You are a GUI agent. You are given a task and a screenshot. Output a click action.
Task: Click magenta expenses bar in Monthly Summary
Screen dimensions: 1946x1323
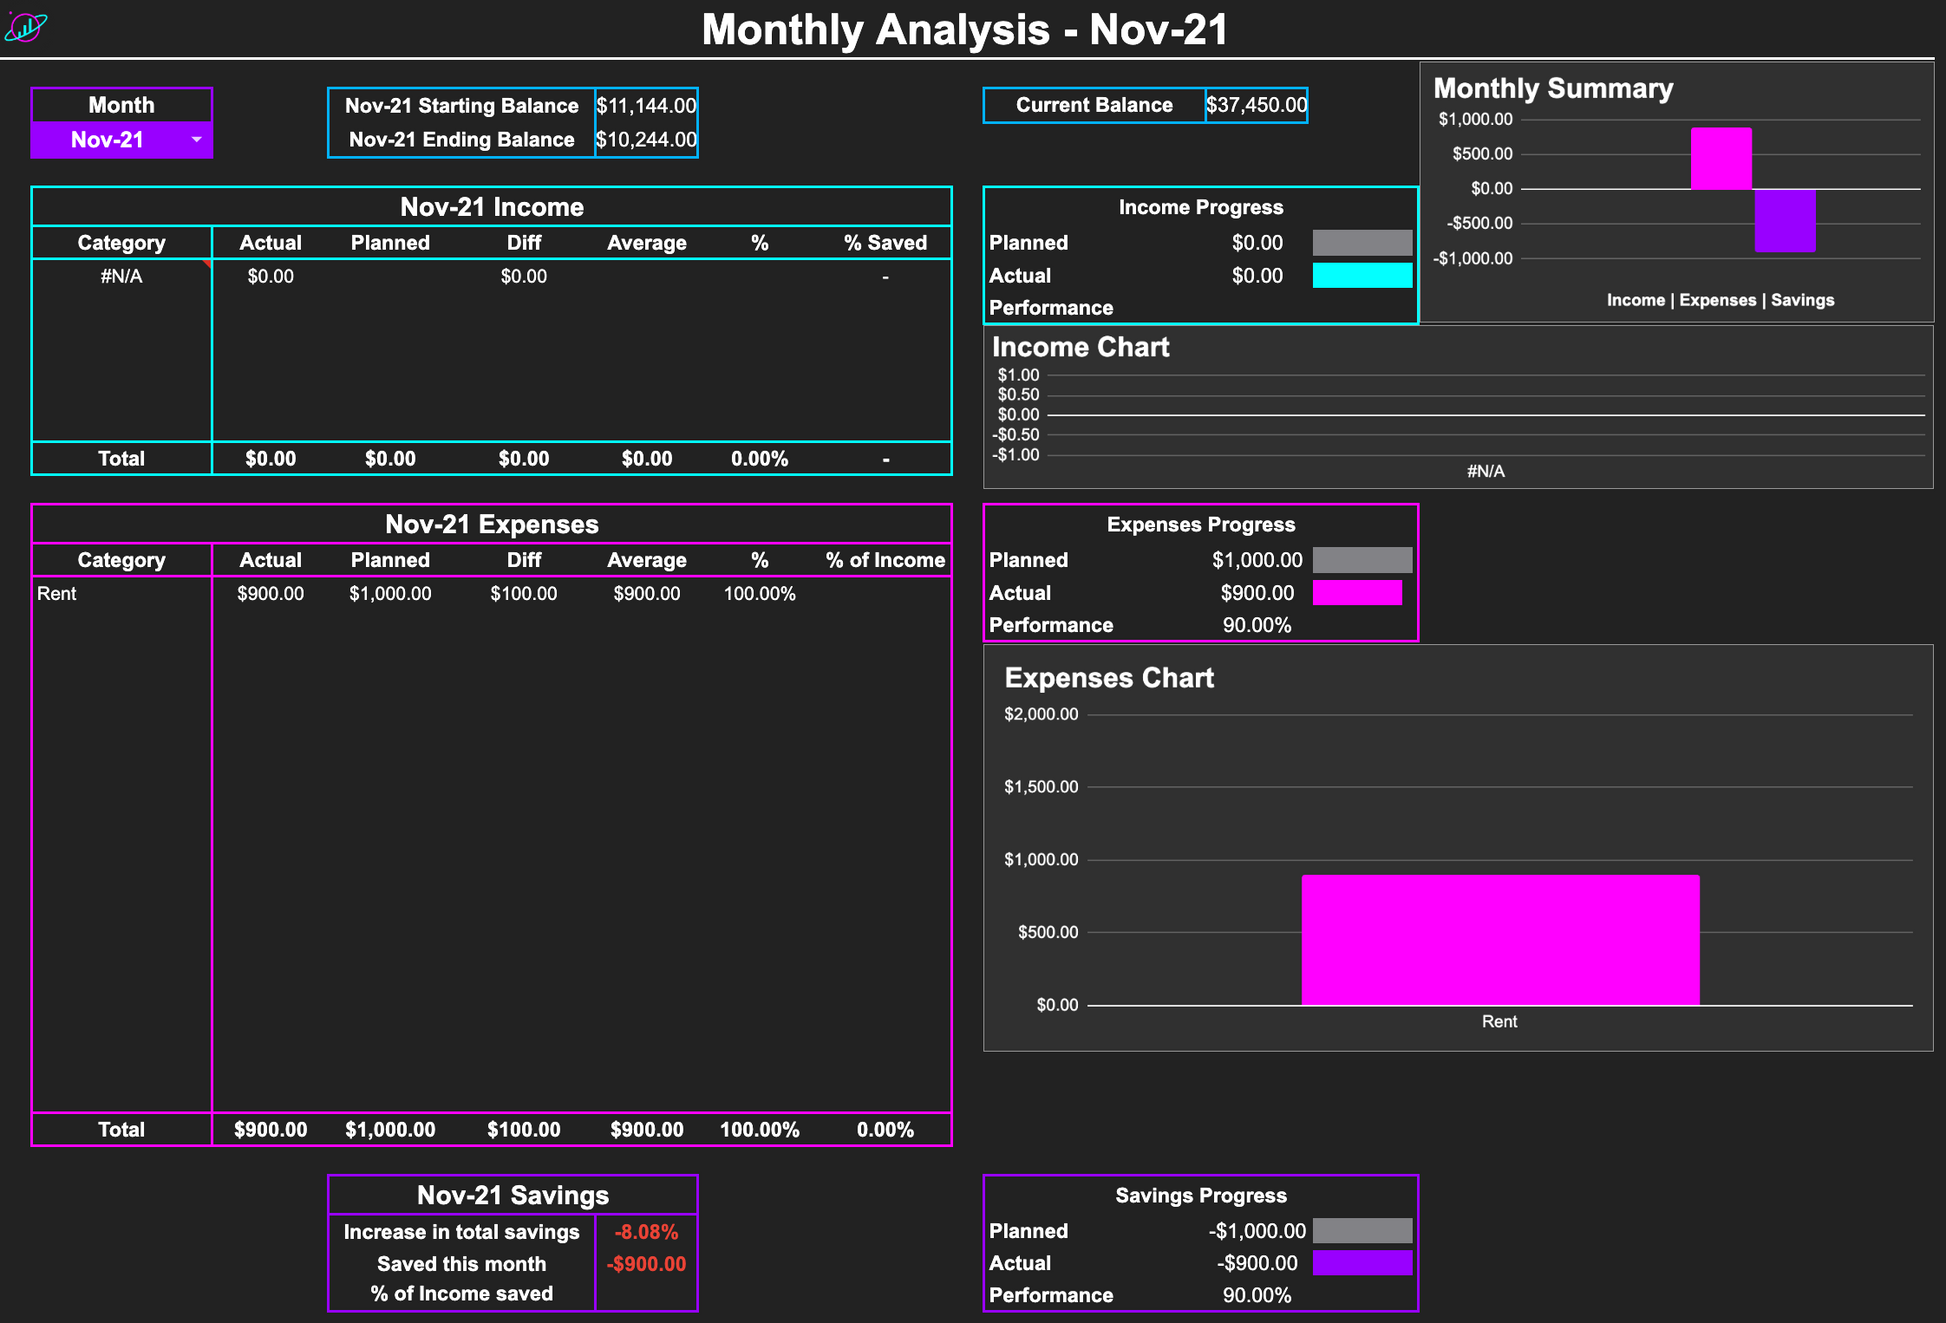1721,158
